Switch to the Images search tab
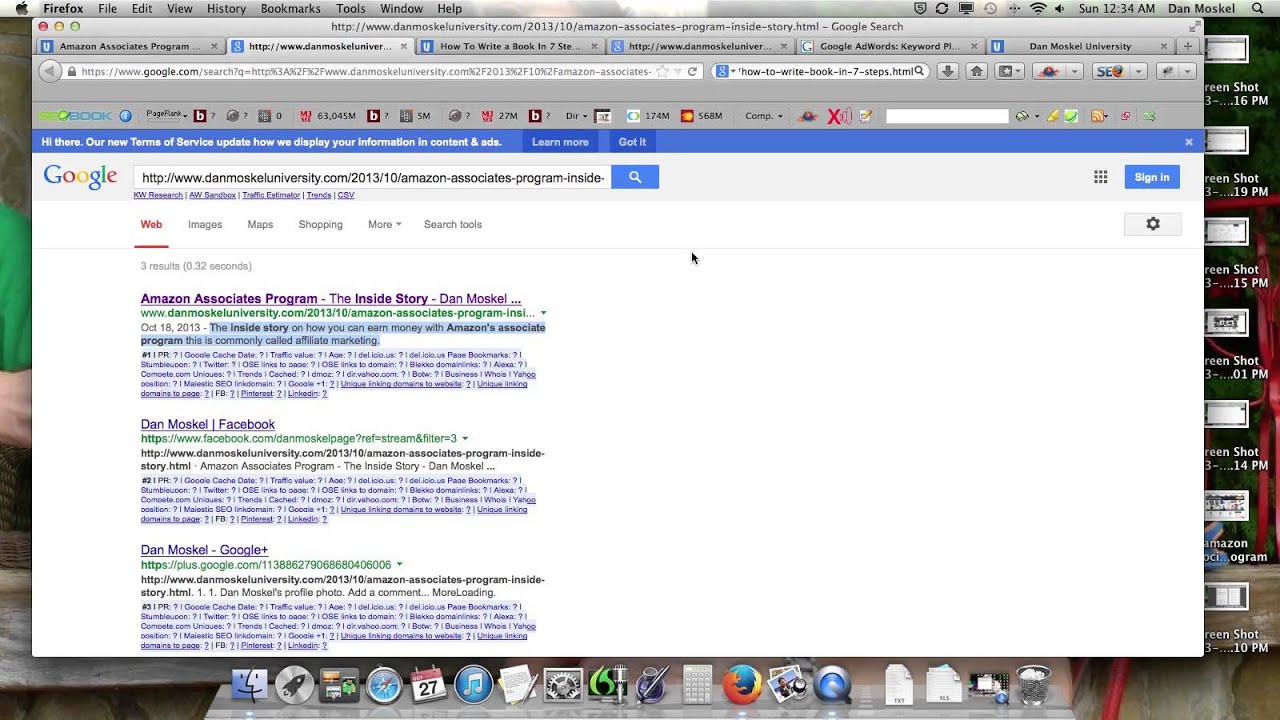This screenshot has width=1280, height=720. click(205, 224)
